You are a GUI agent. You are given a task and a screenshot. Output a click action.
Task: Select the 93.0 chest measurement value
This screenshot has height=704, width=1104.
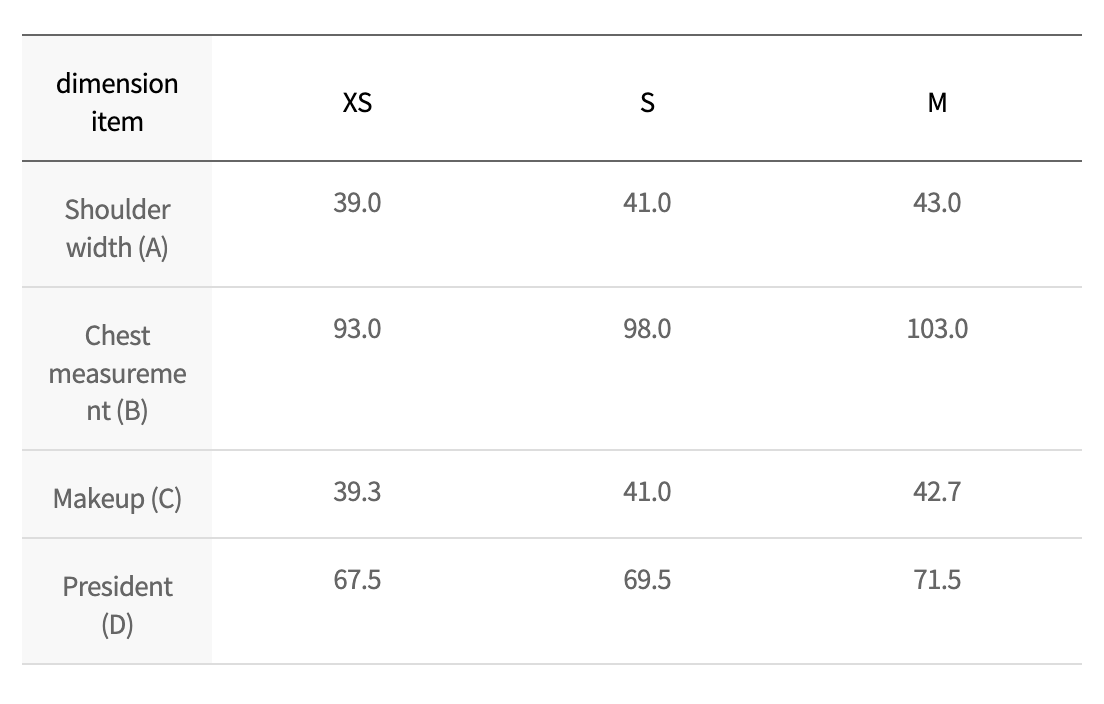click(357, 329)
